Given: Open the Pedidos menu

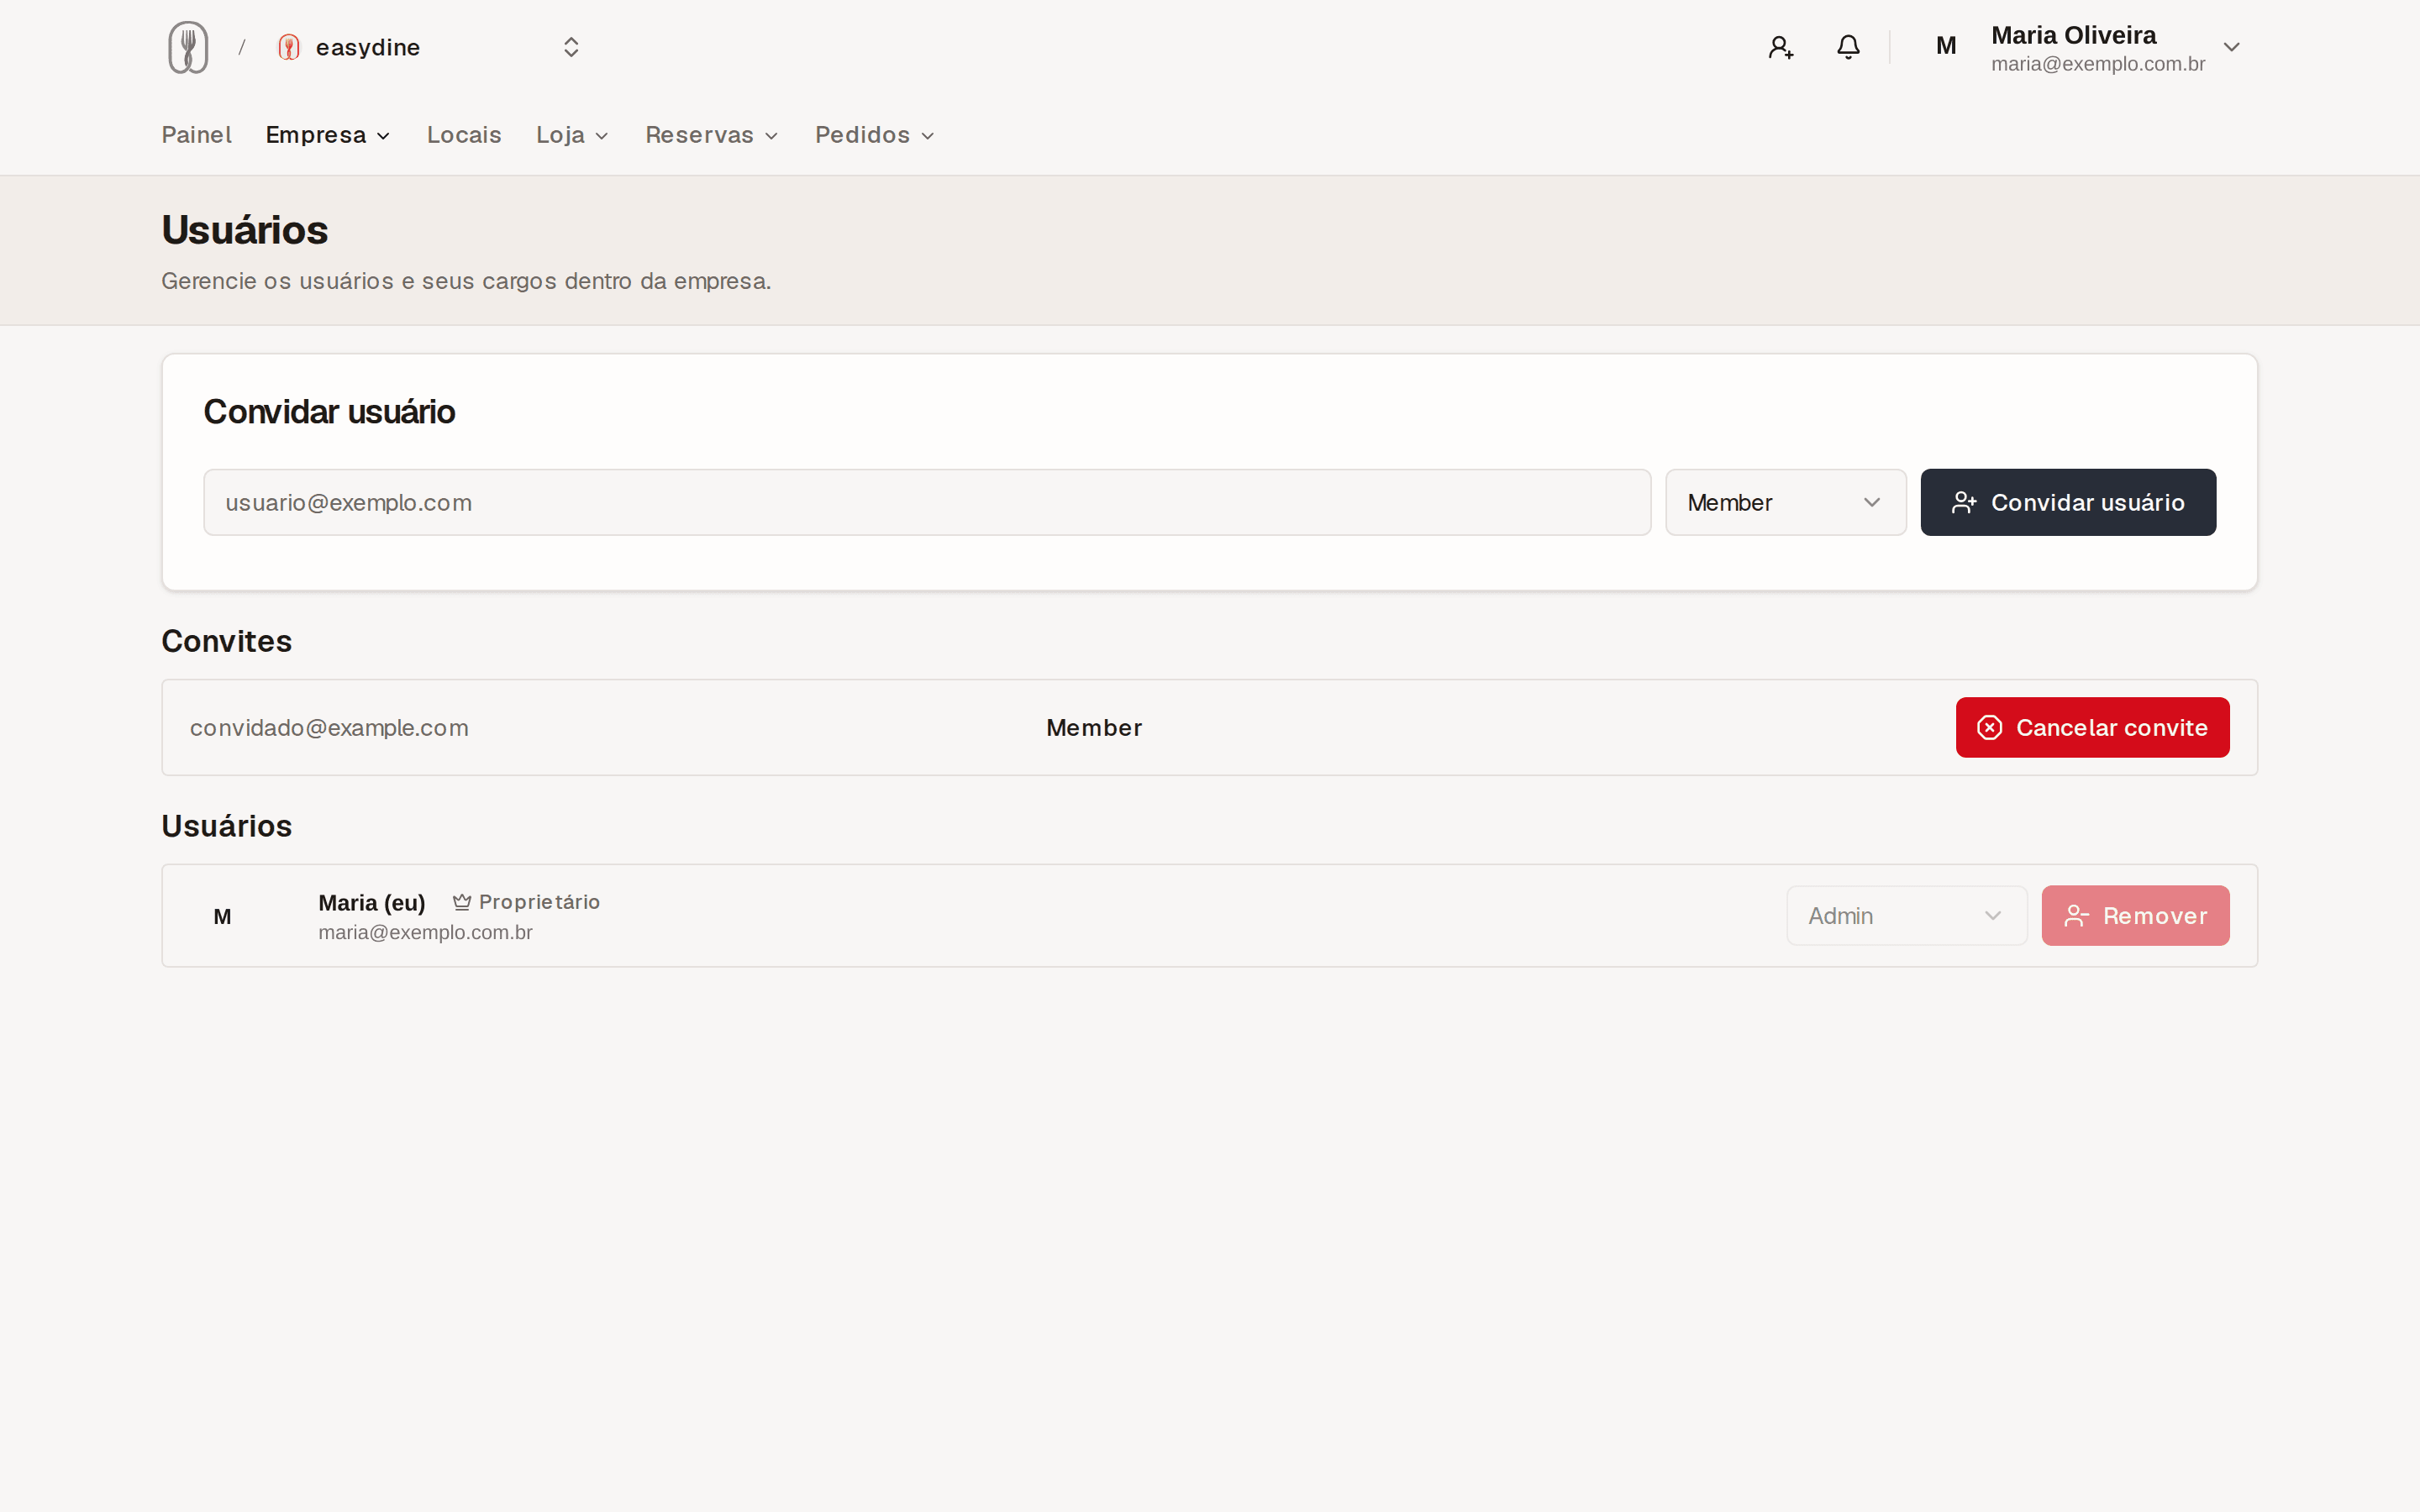Looking at the screenshot, I should pyautogui.click(x=874, y=135).
